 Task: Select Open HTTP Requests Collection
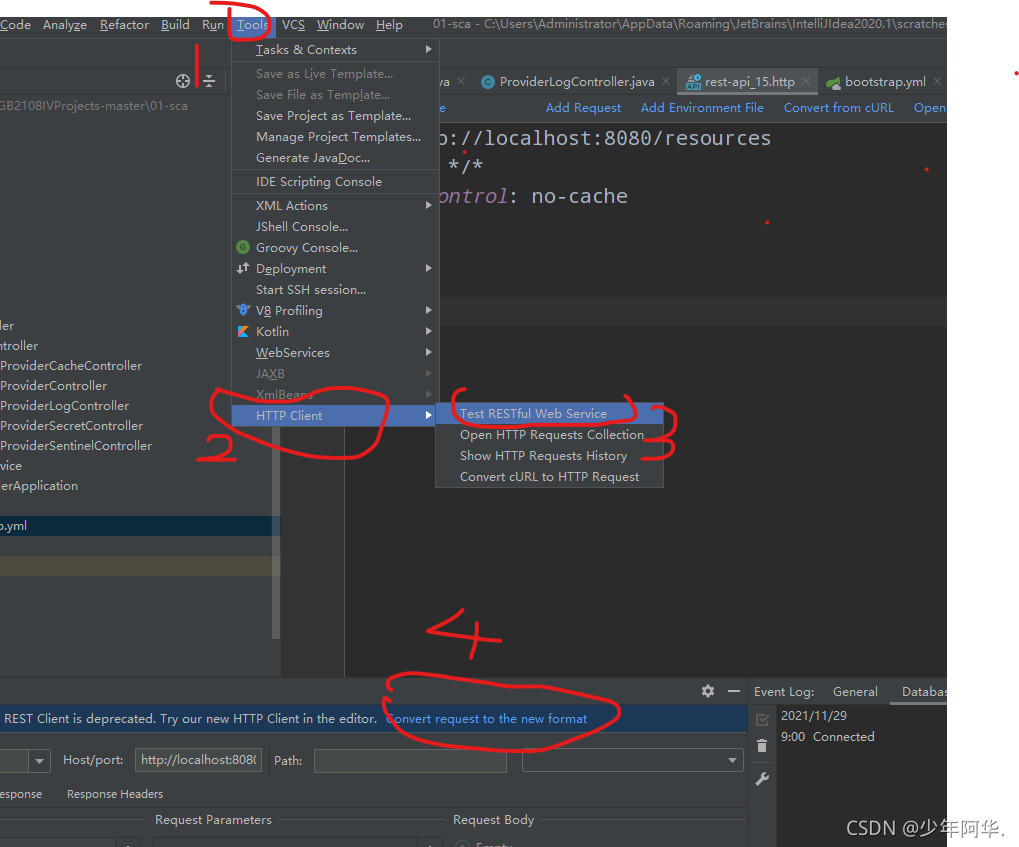click(x=550, y=435)
